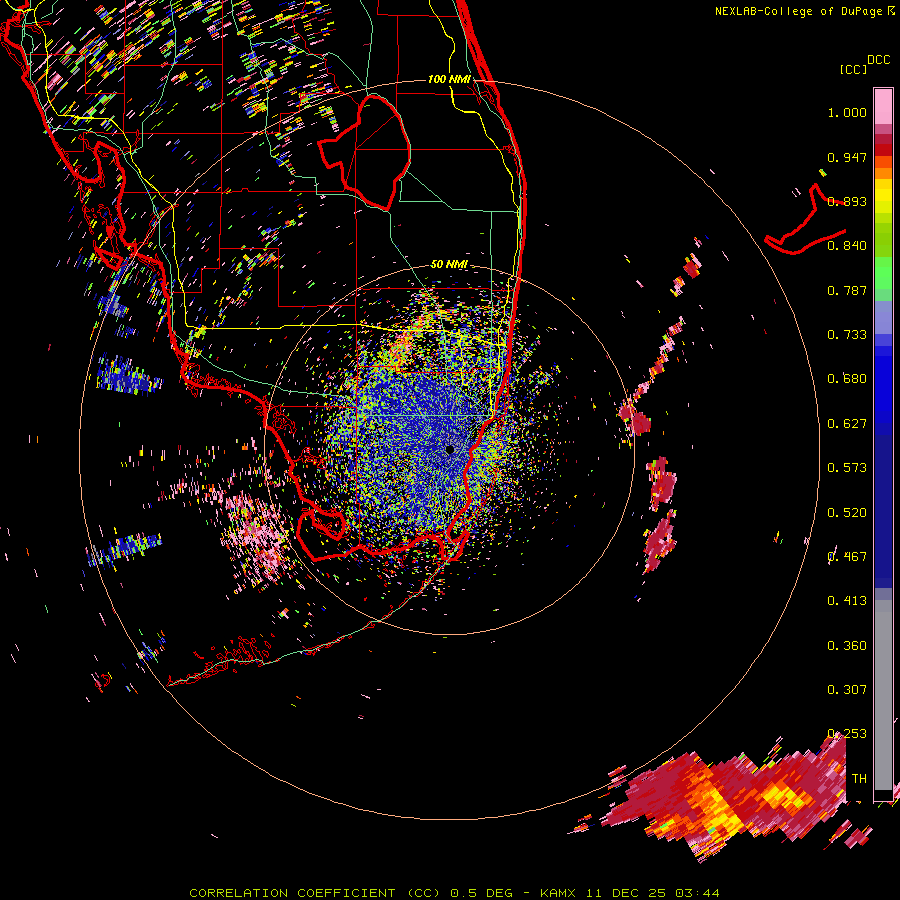This screenshot has width=900, height=900.
Task: Click the 0.947 scale value
Action: (847, 157)
